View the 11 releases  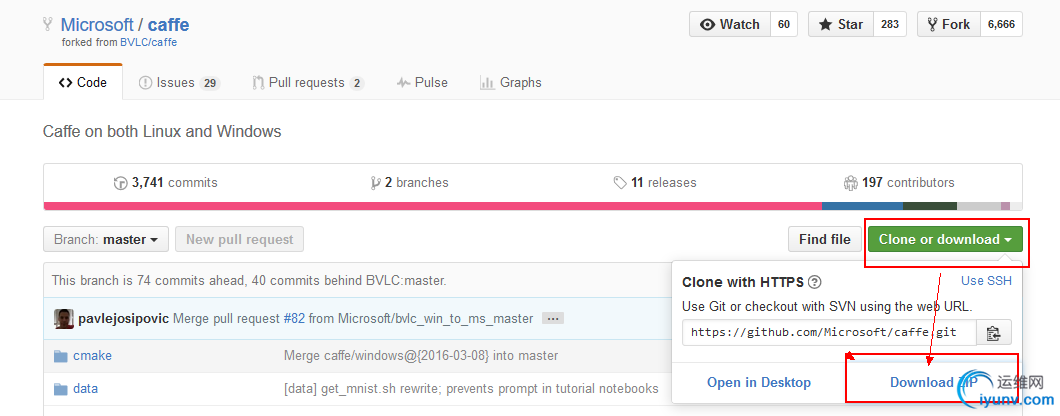tap(654, 183)
